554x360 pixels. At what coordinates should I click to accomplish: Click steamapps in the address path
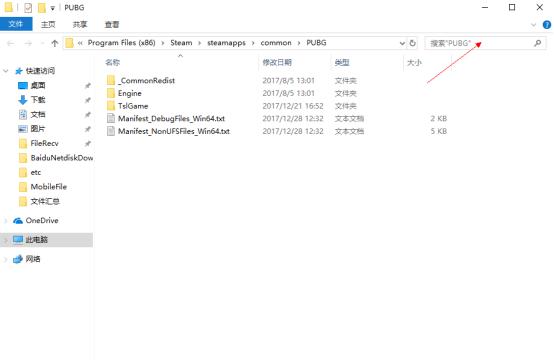click(226, 43)
